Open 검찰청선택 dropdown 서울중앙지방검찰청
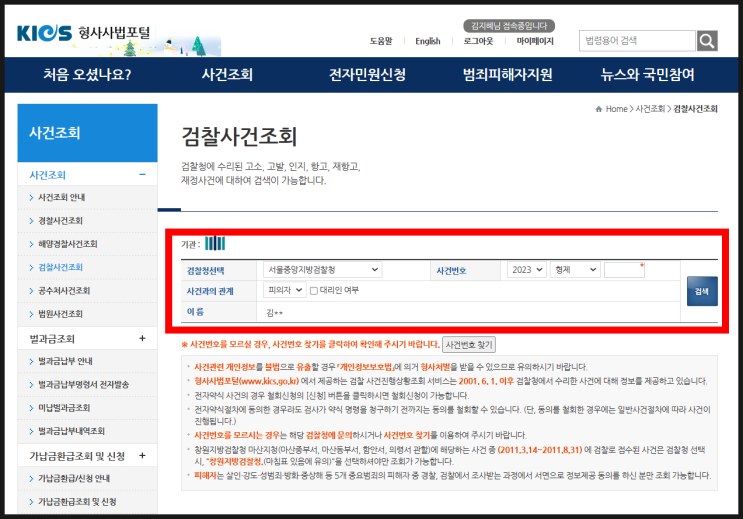Image resolution: width=743 pixels, height=519 pixels. (322, 270)
